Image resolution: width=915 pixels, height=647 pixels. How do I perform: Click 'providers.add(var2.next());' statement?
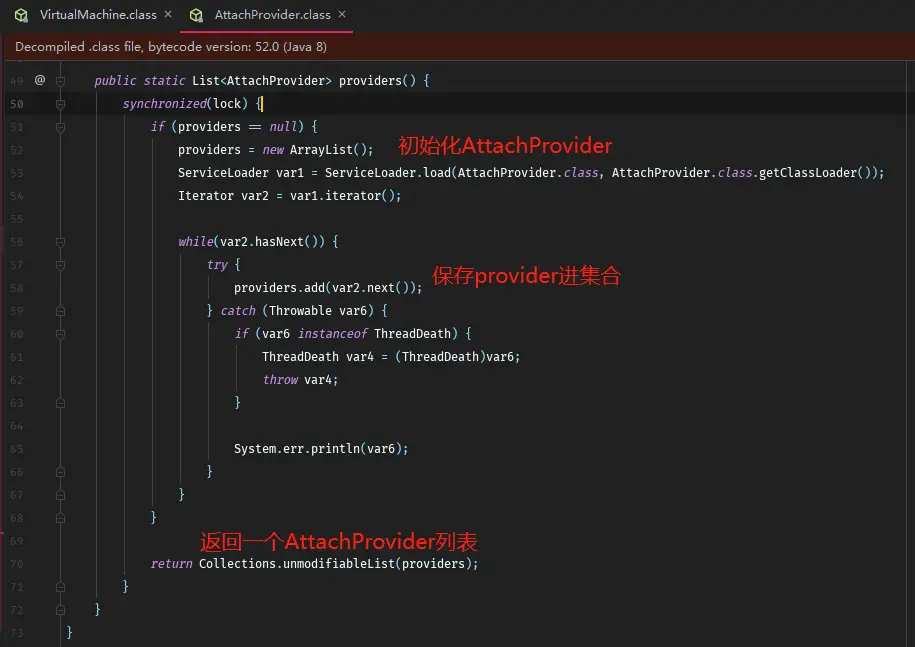[x=328, y=288]
